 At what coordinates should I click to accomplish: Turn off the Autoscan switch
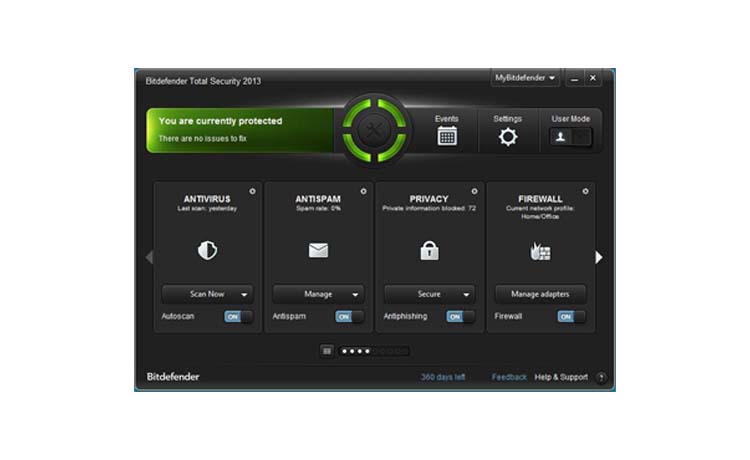pos(239,317)
